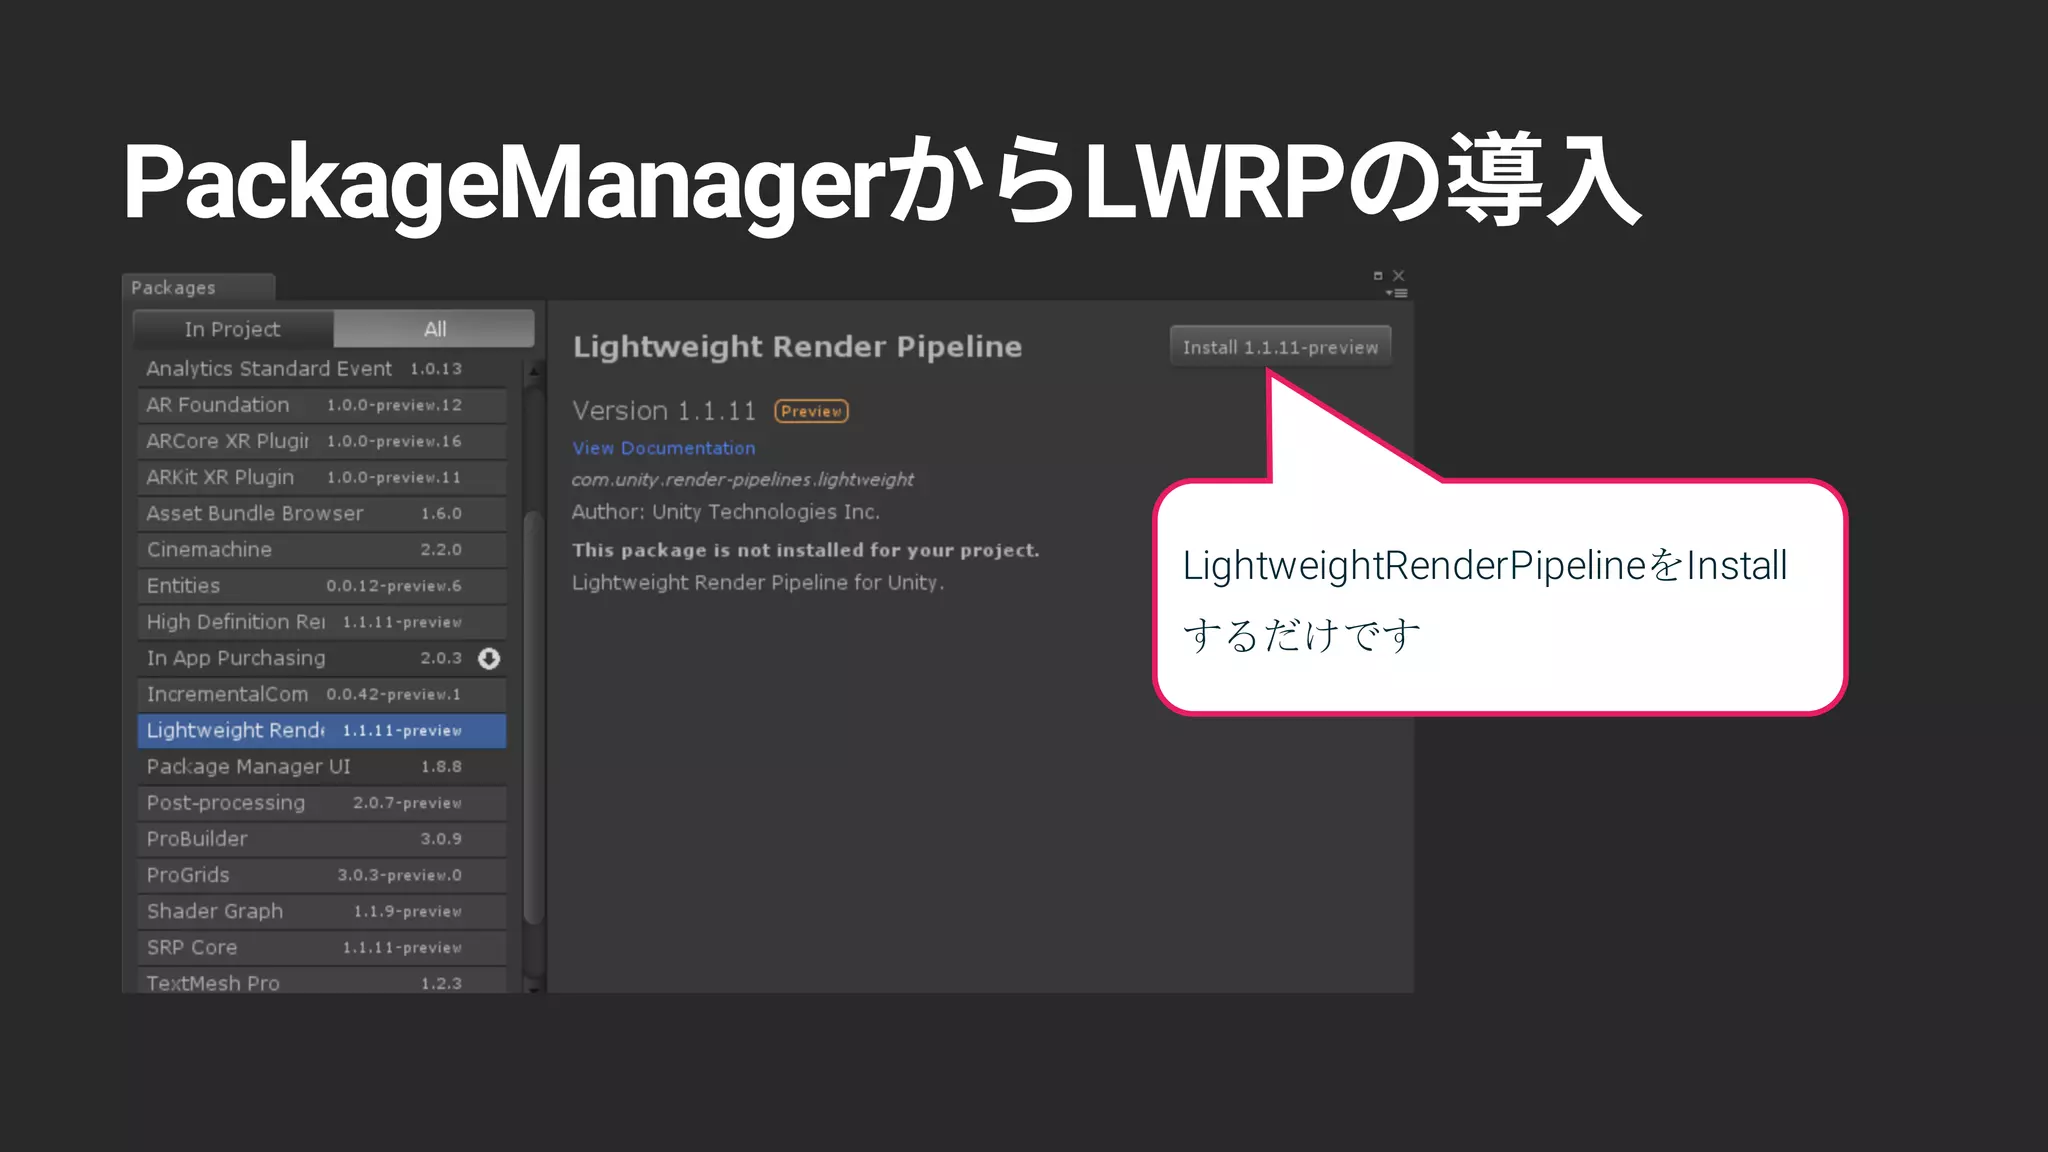Screen dimensions: 2048x1152
Task: Click Author: Unity Technologies Inc. text
Action: point(725,512)
